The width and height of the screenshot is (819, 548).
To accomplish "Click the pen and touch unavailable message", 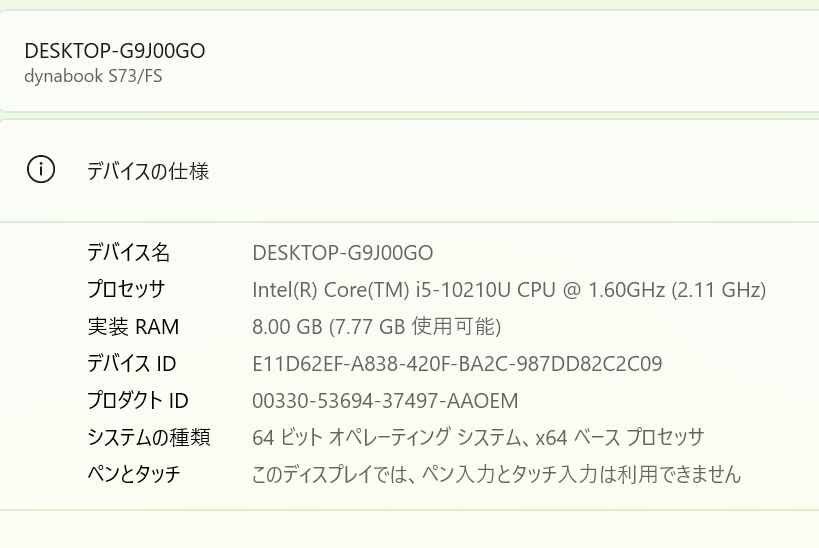I will (497, 474).
